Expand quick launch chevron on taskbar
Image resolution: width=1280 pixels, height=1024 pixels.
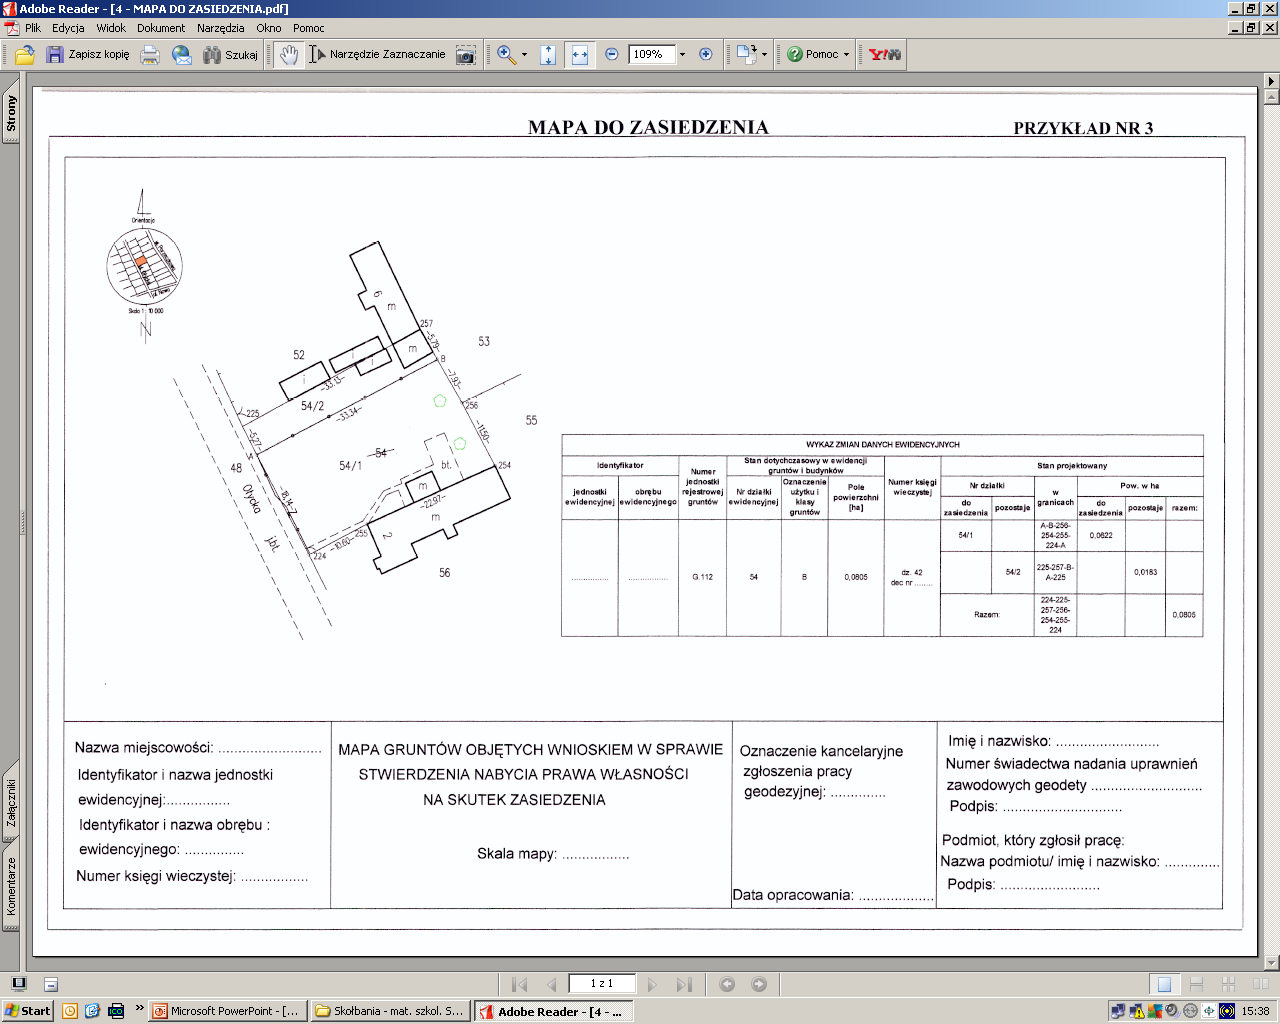point(139,1010)
